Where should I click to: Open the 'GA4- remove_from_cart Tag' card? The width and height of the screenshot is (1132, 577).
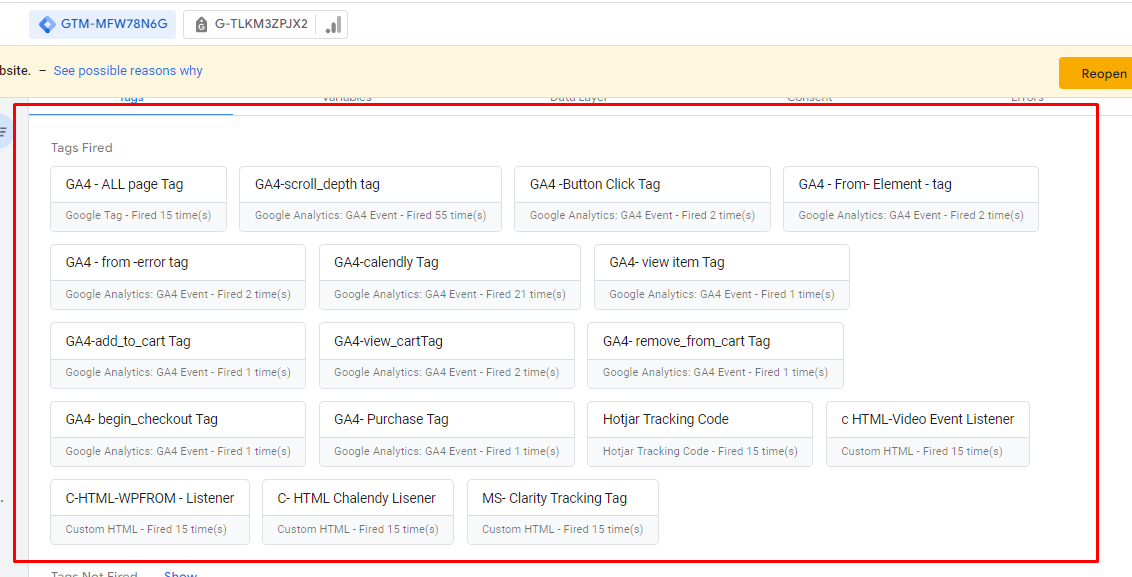pos(715,355)
